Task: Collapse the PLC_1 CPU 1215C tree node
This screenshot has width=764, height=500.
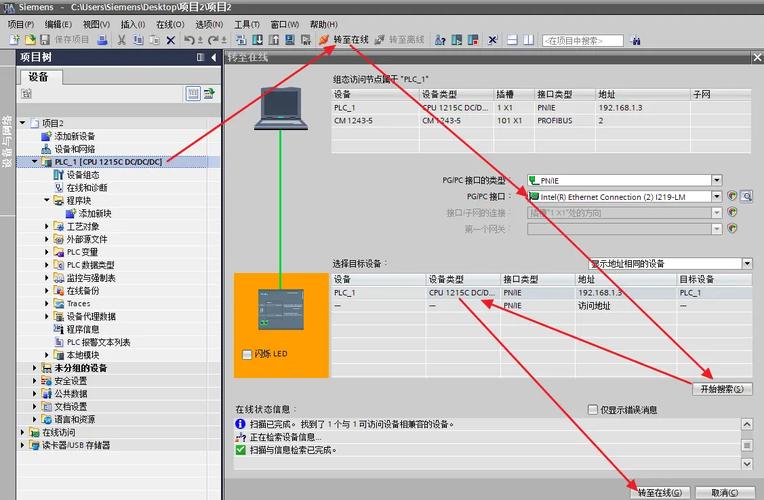Action: pos(35,161)
